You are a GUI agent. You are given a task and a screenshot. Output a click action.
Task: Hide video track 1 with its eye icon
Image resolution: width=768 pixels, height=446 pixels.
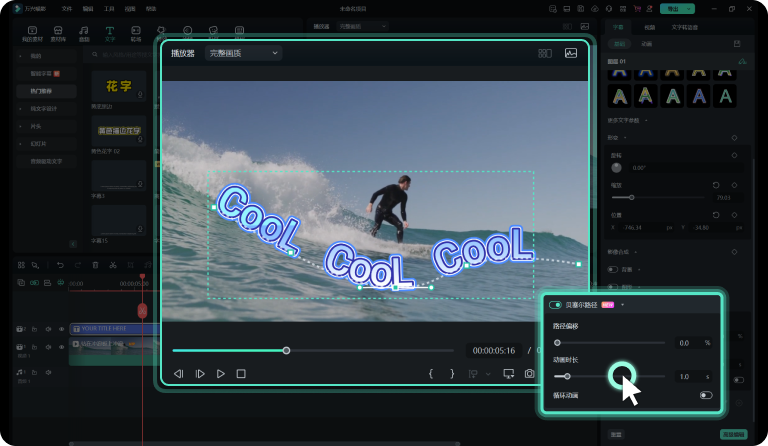[x=62, y=347]
